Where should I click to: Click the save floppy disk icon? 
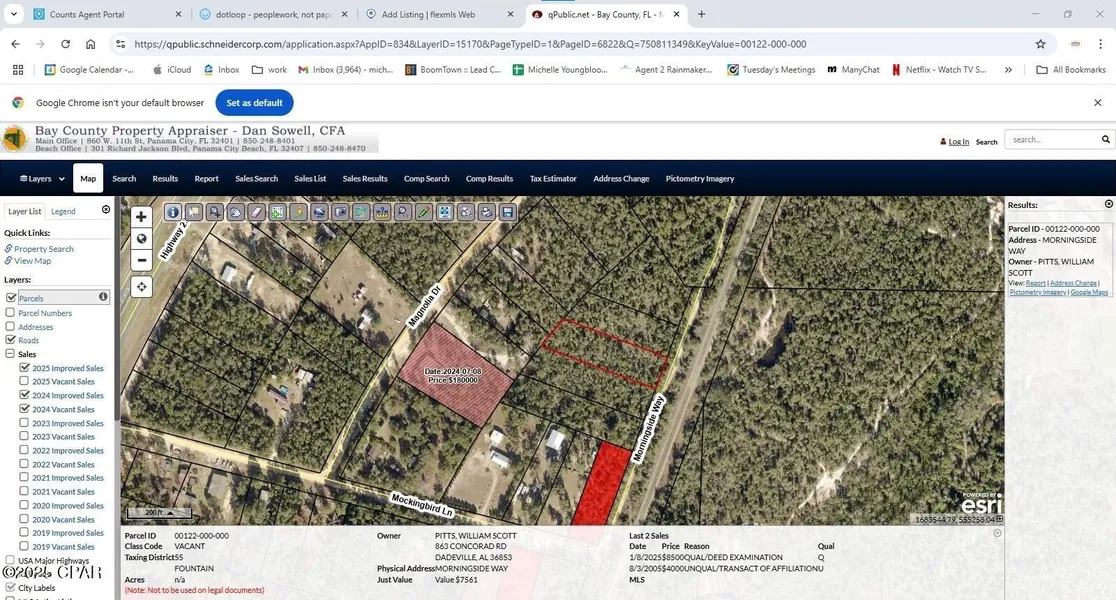(x=507, y=212)
